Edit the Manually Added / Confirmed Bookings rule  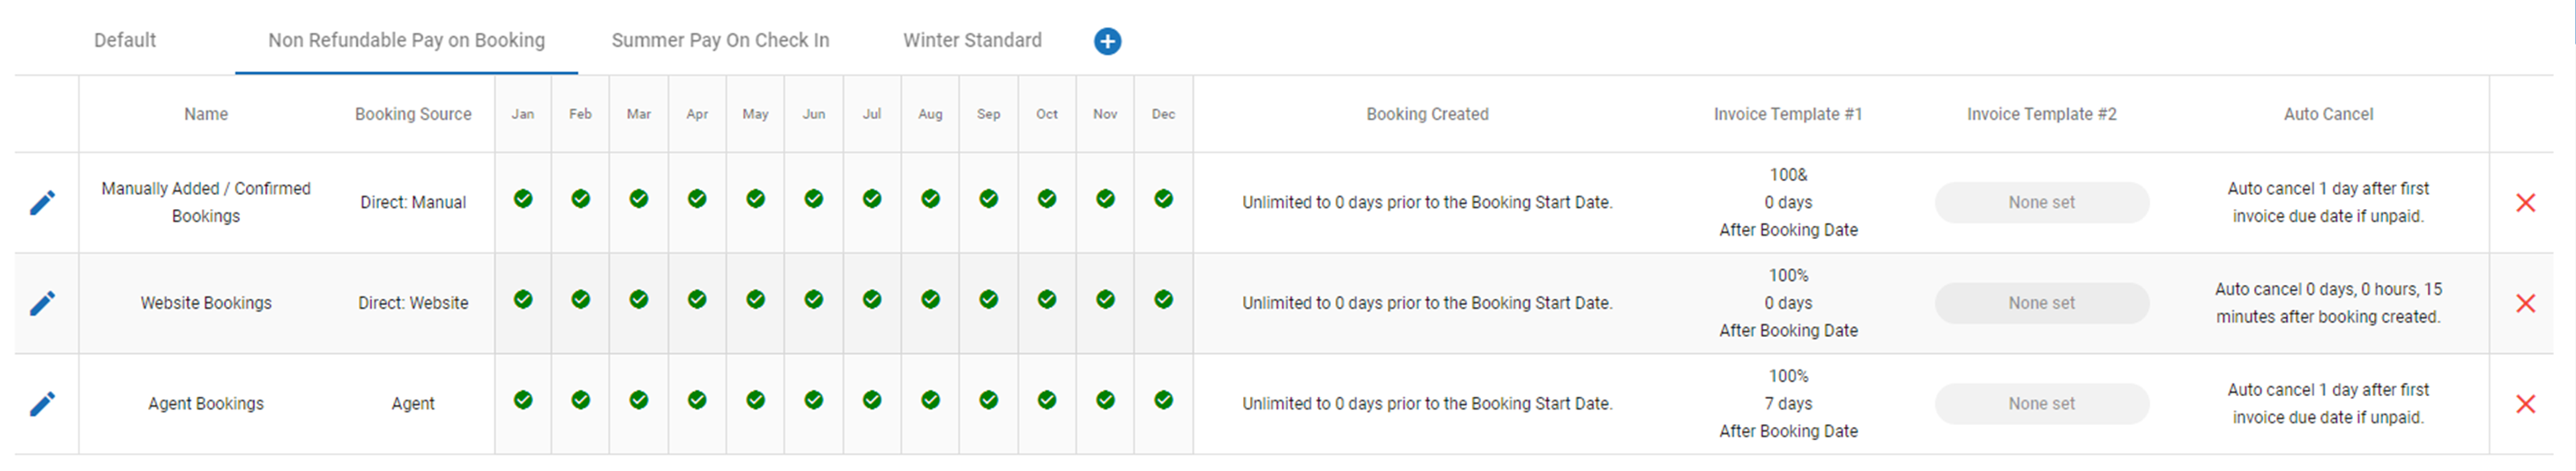pos(42,203)
